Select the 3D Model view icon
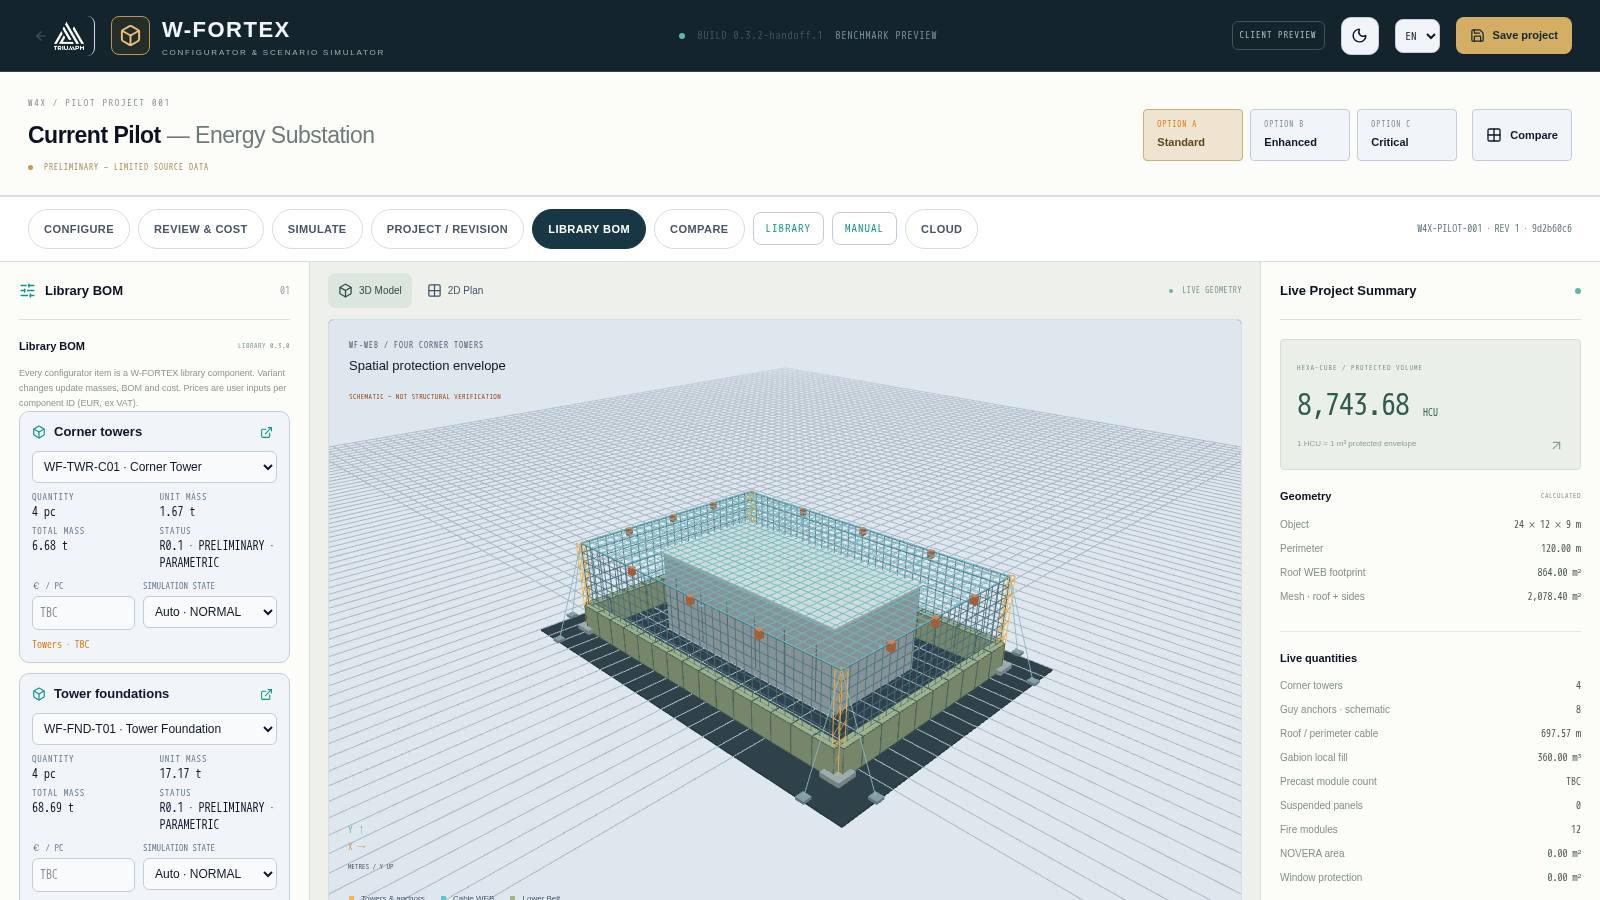 pos(346,291)
